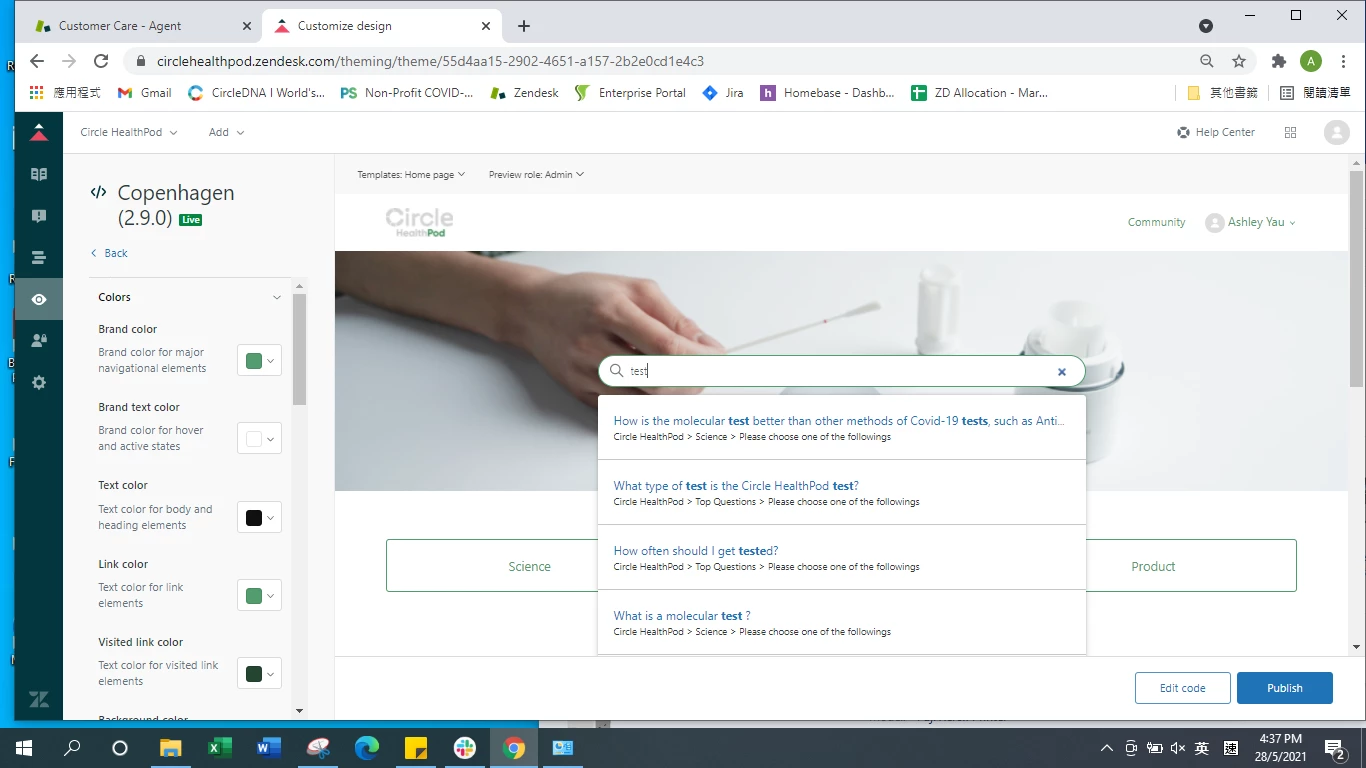Open Ashley Yau user menu in preview

coord(1251,222)
